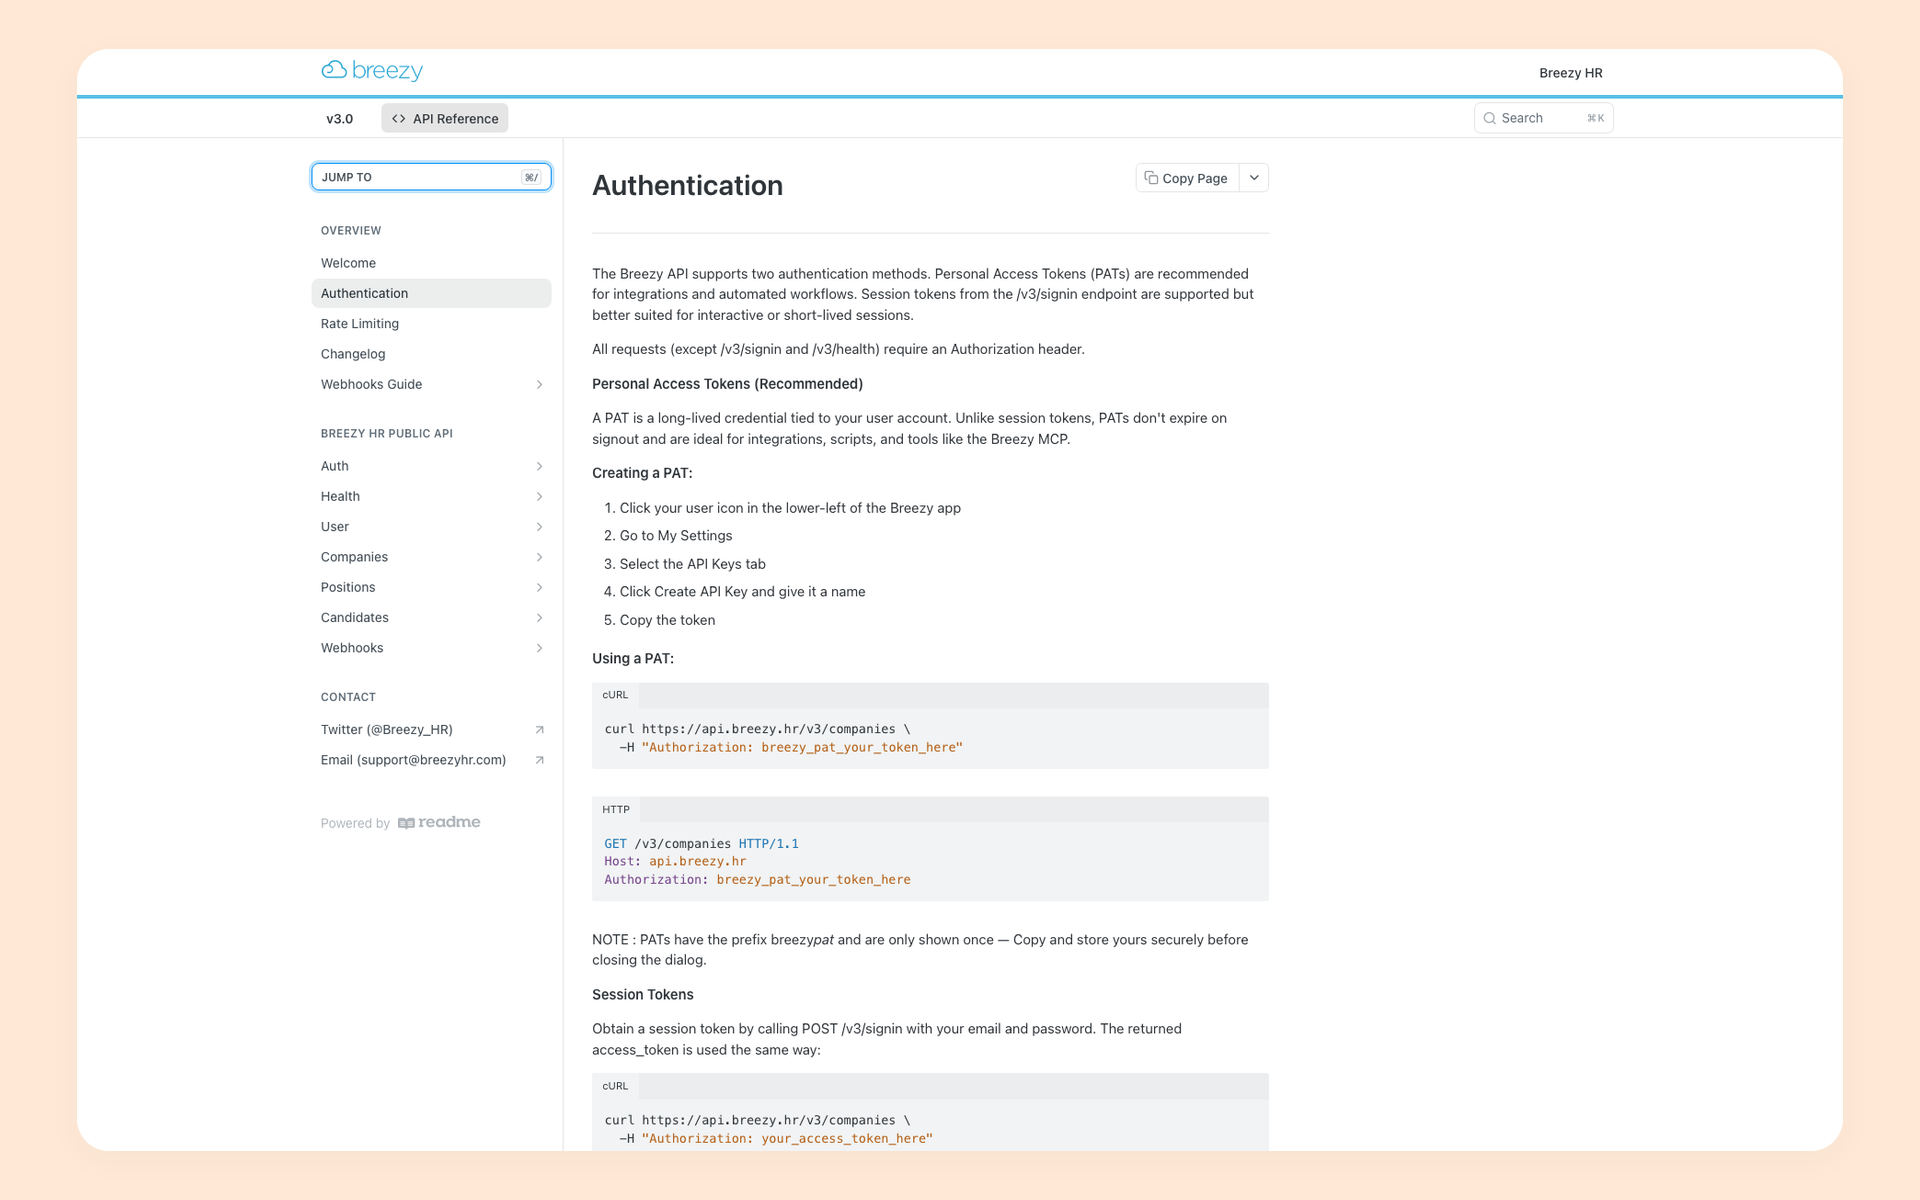Expand the Health section chevron
This screenshot has height=1200, width=1920.
point(539,496)
